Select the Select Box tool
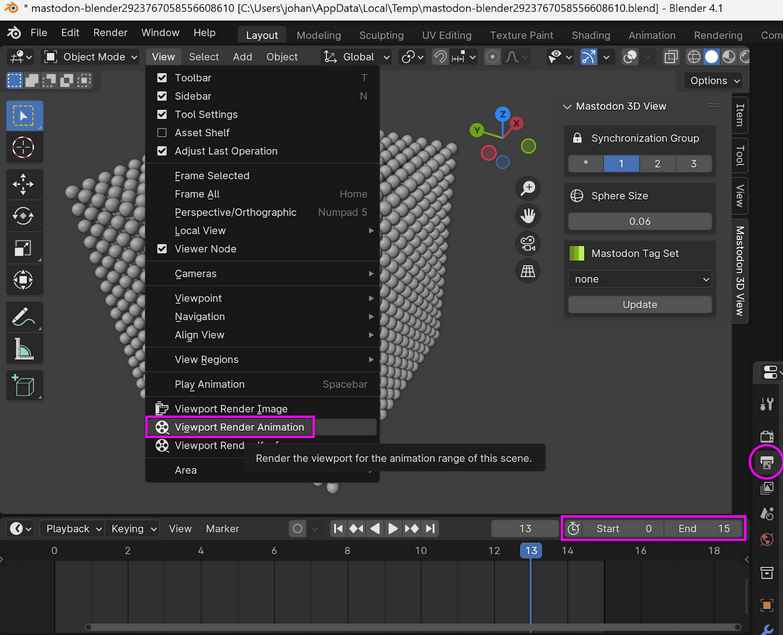Image resolution: width=784 pixels, height=635 pixels. coord(24,116)
